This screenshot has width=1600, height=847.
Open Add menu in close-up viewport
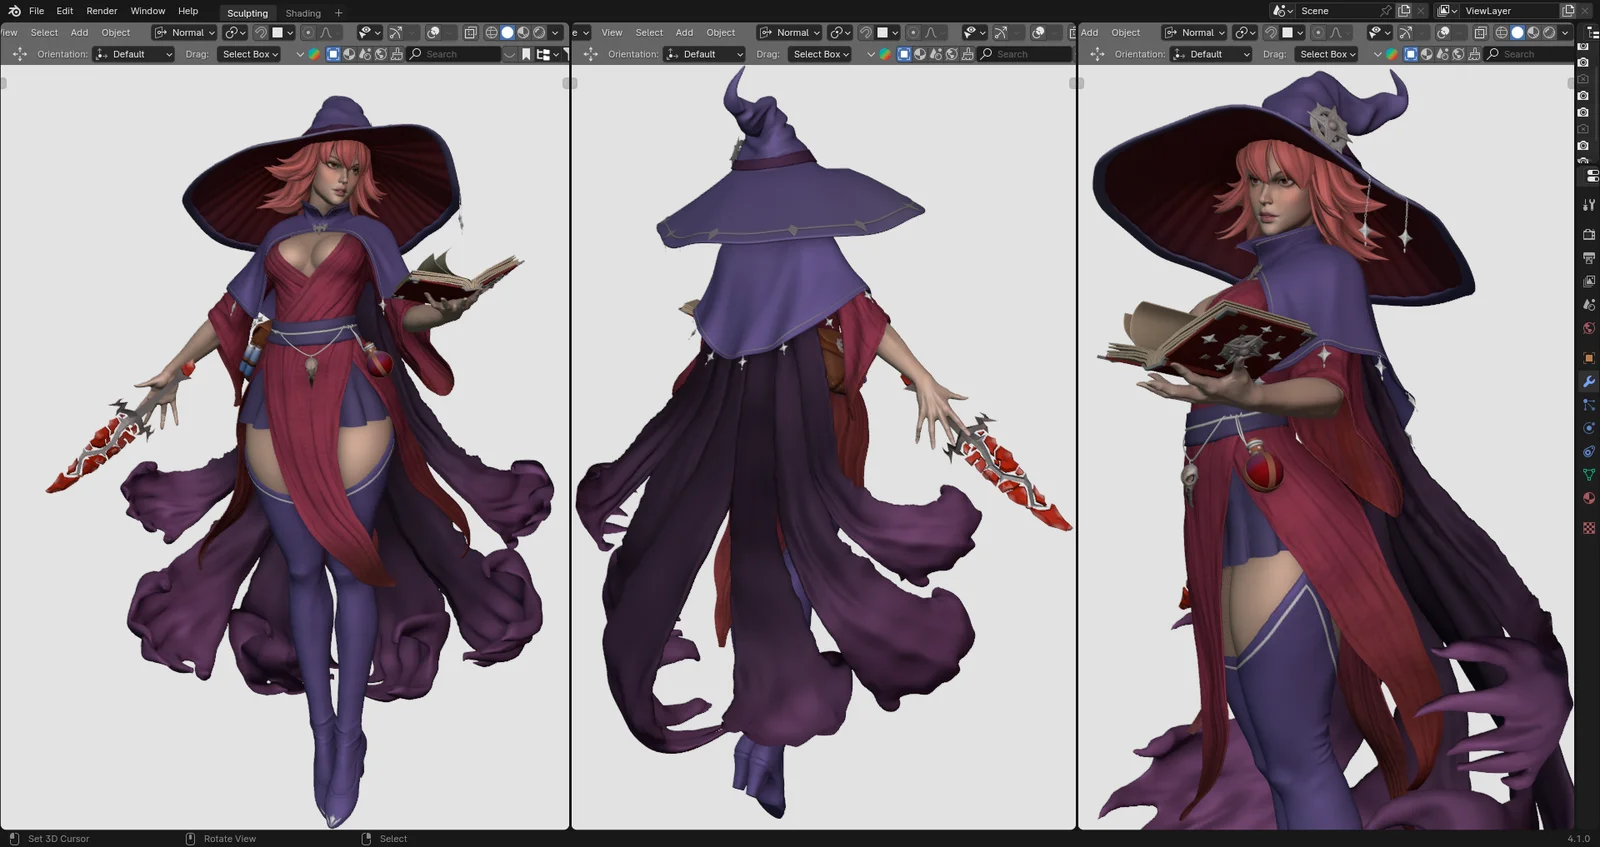click(x=1089, y=32)
